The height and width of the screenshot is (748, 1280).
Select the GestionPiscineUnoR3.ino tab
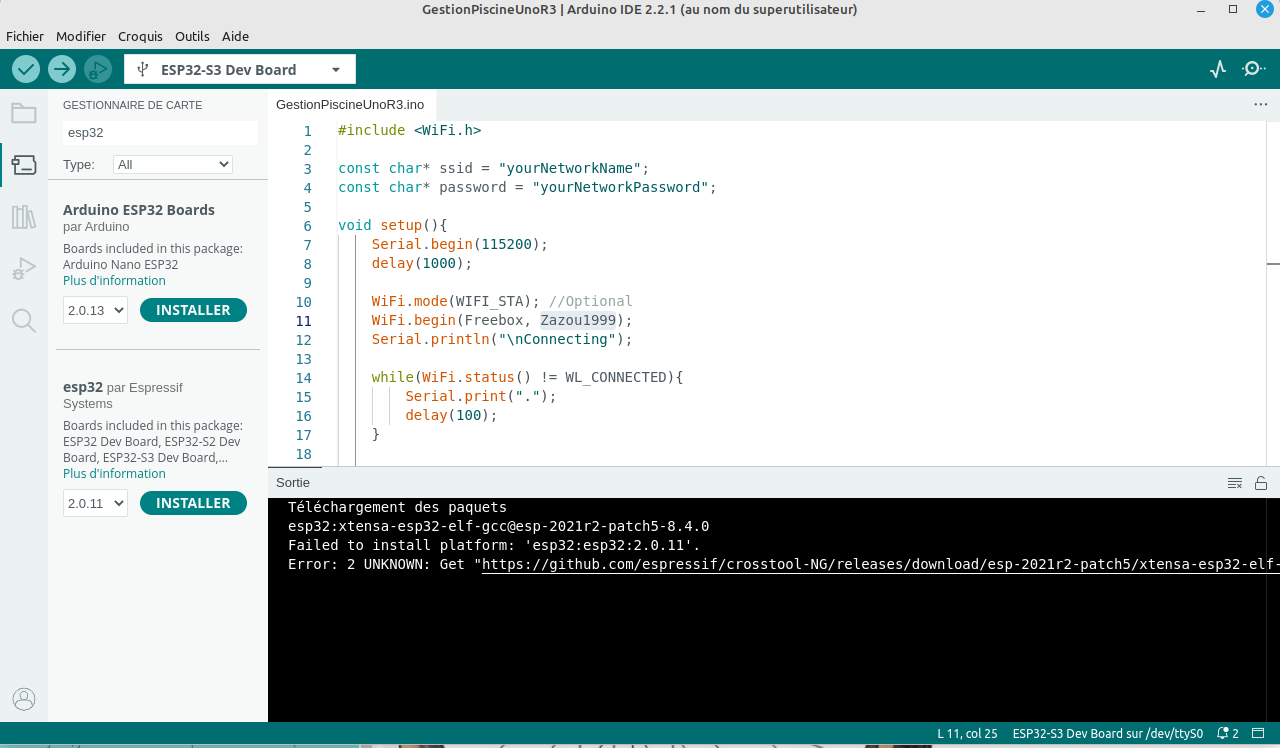click(350, 104)
